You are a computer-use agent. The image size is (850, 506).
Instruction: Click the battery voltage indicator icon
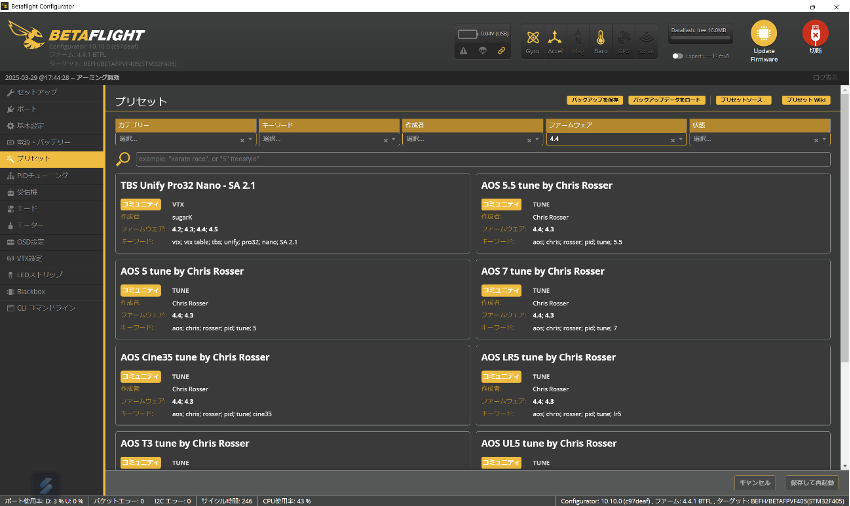click(467, 34)
